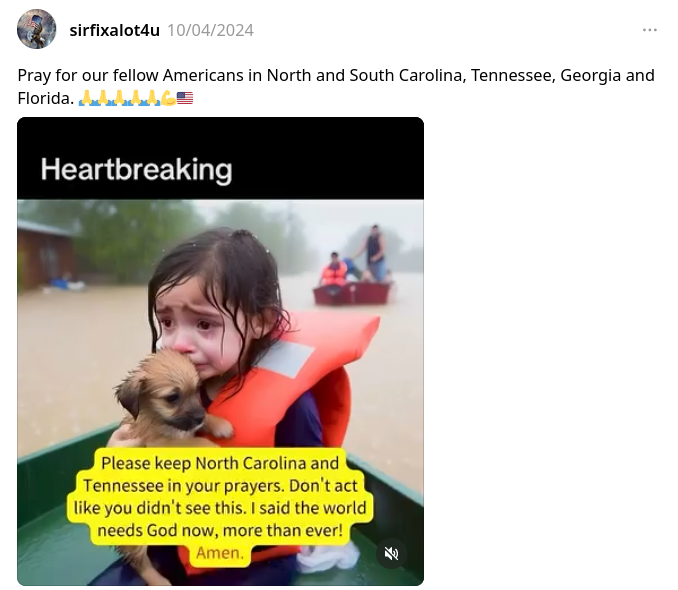This screenshot has height=590, width=678.
Task: Open the three-dots post options menu
Action: (649, 30)
